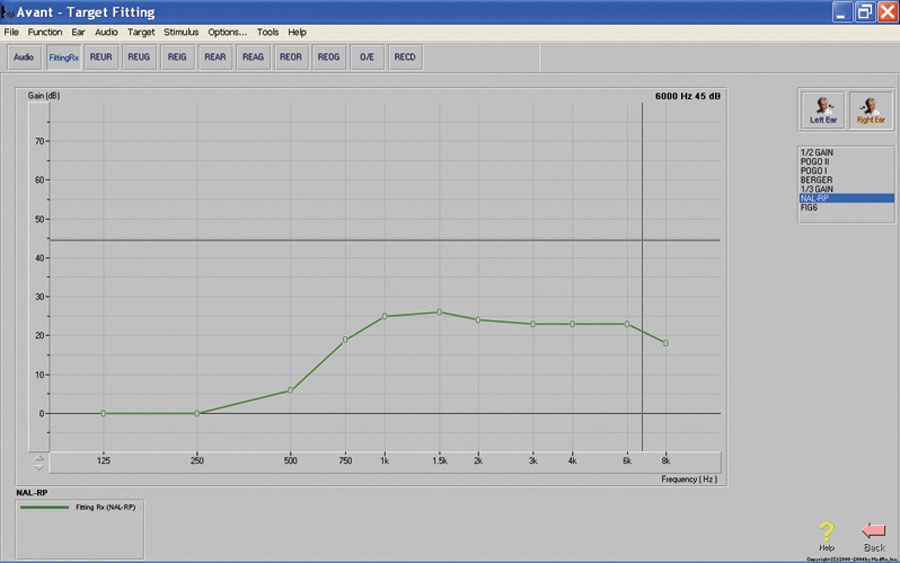Select POGO II from fitting list
900x563 pixels.
(x=816, y=161)
